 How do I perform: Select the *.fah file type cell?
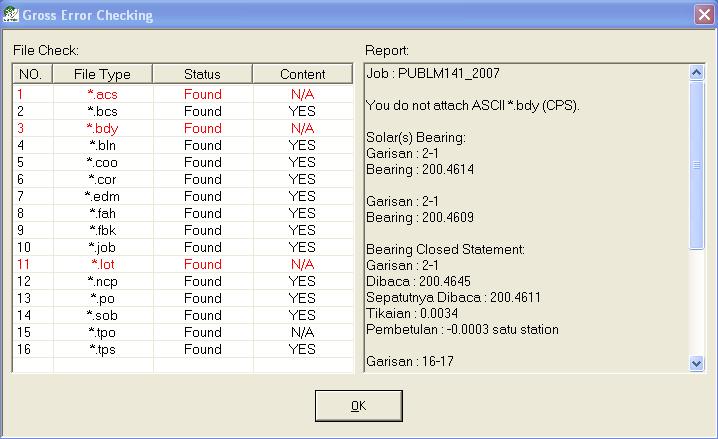coord(103,213)
